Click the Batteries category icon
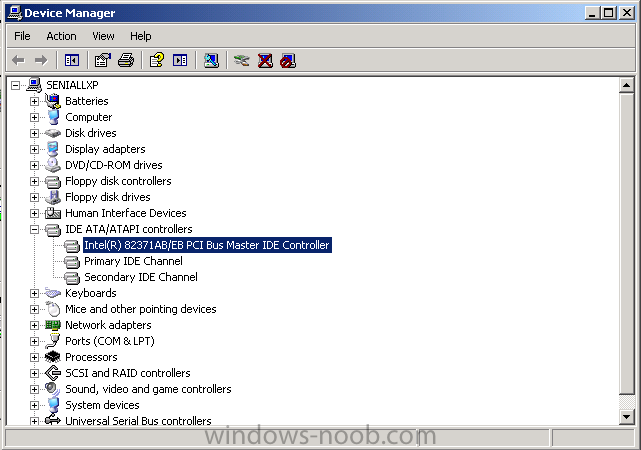The height and width of the screenshot is (450, 641). click(x=53, y=101)
